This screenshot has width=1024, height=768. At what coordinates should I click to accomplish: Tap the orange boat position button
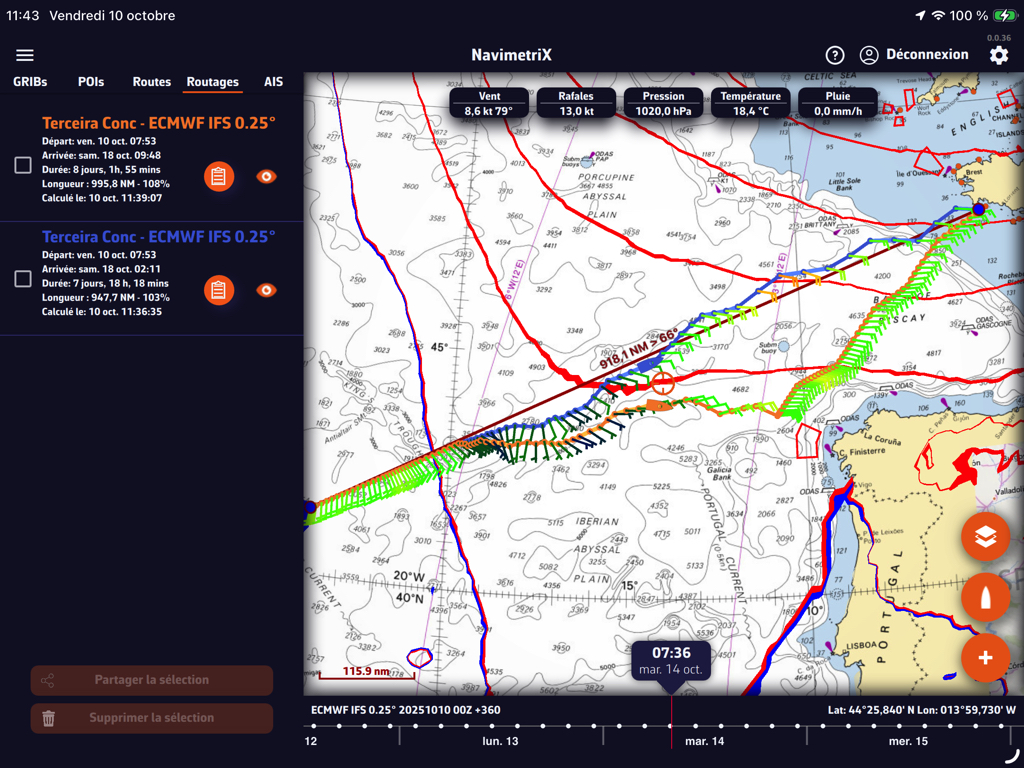click(985, 598)
